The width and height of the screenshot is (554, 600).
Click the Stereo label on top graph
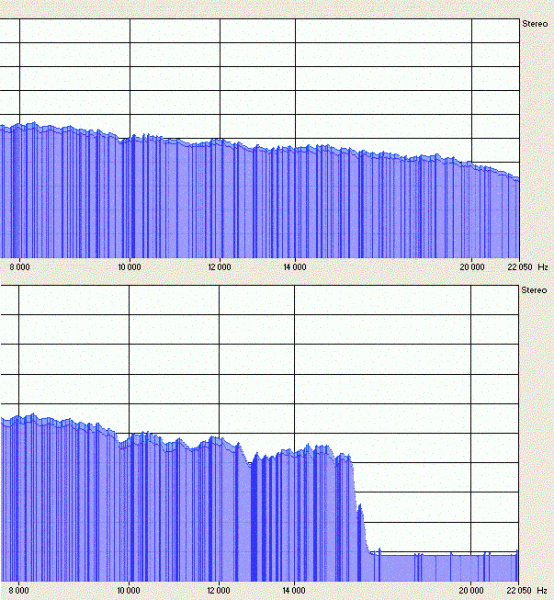click(x=534, y=24)
